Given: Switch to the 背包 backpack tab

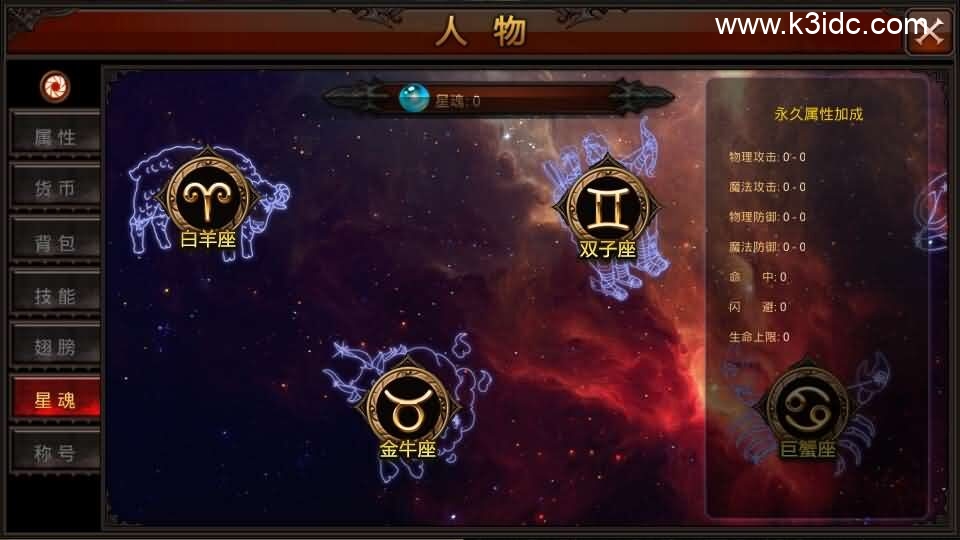Looking at the screenshot, I should pyautogui.click(x=55, y=242).
